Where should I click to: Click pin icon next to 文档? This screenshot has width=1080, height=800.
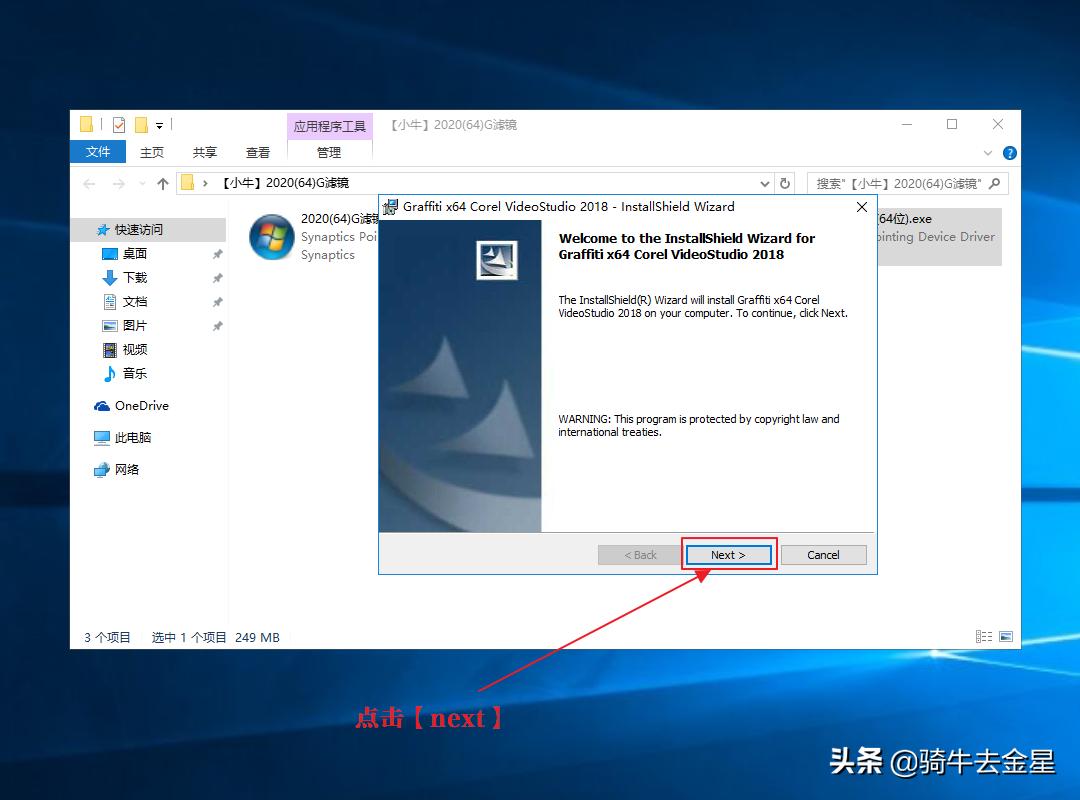click(x=217, y=302)
